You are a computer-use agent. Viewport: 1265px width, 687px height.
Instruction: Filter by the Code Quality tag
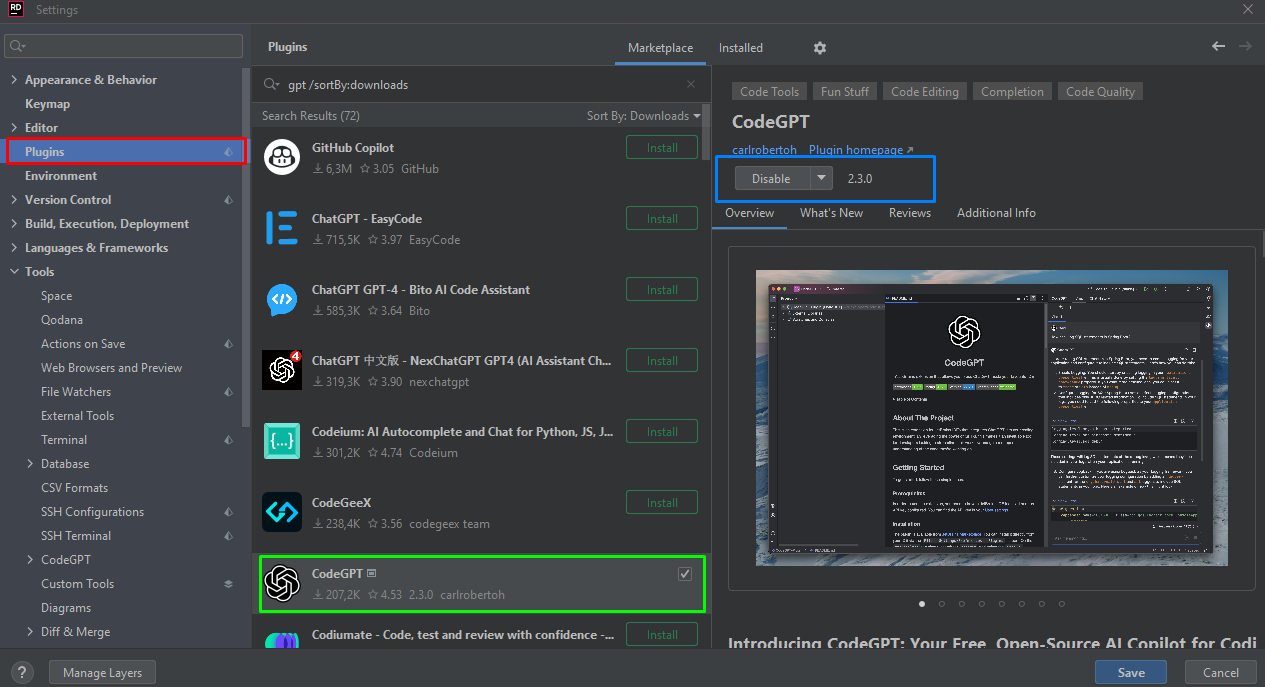click(1100, 92)
